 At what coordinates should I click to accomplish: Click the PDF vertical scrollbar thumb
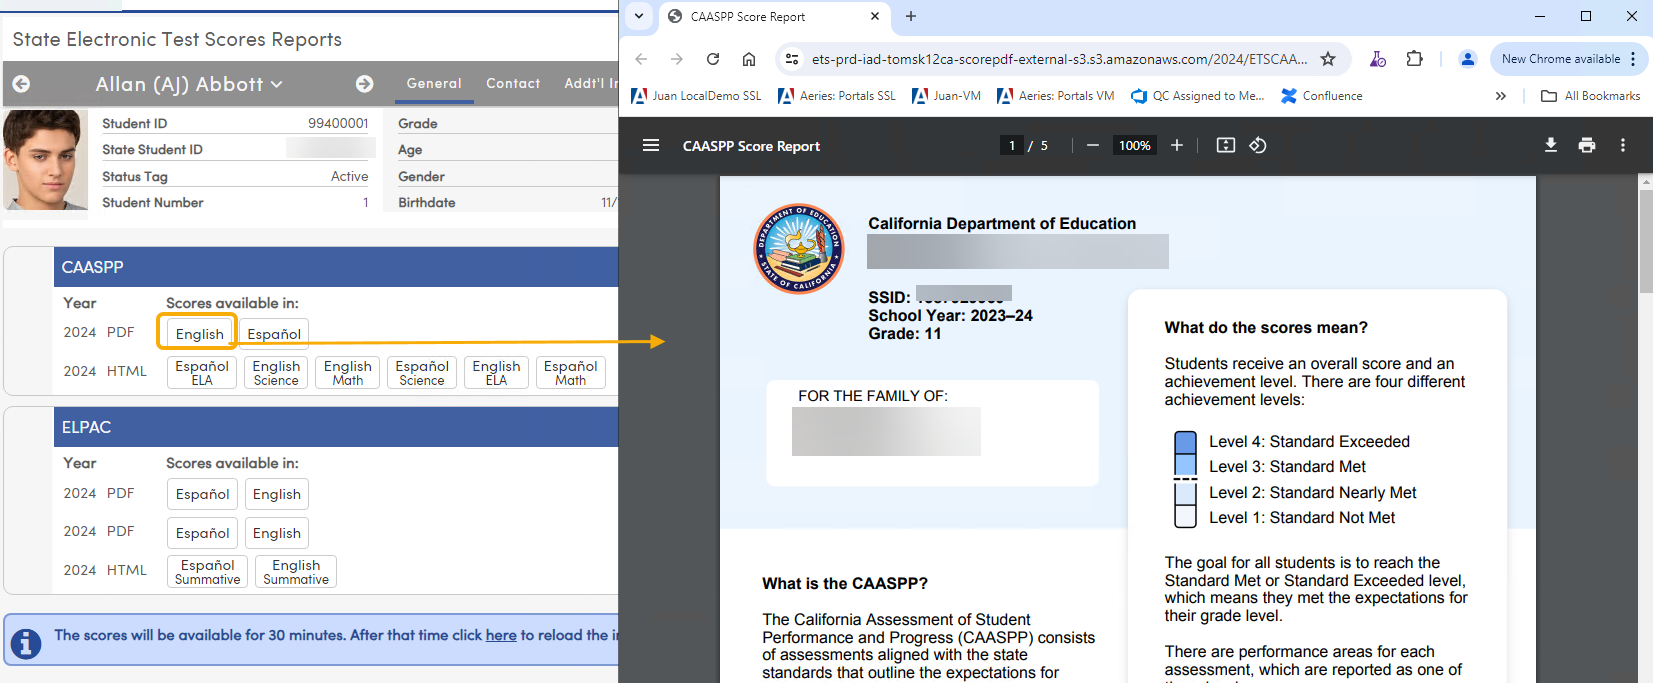pos(1645,241)
